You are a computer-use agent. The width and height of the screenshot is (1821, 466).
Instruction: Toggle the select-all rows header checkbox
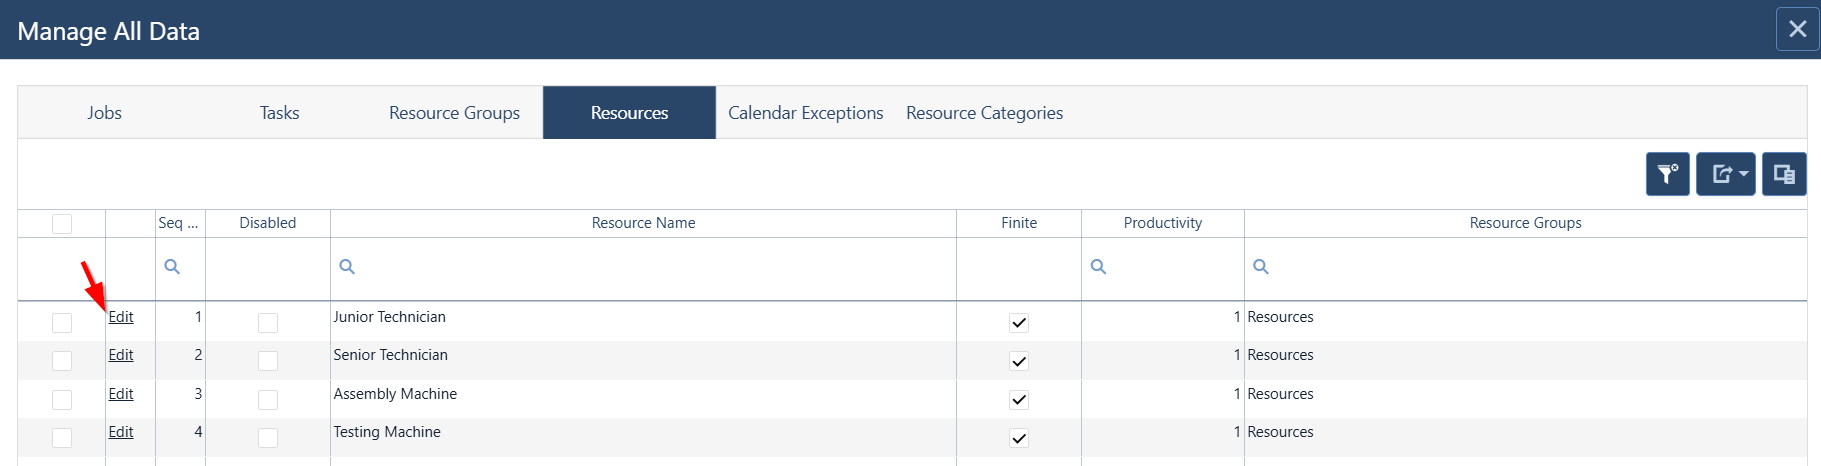coord(62,224)
